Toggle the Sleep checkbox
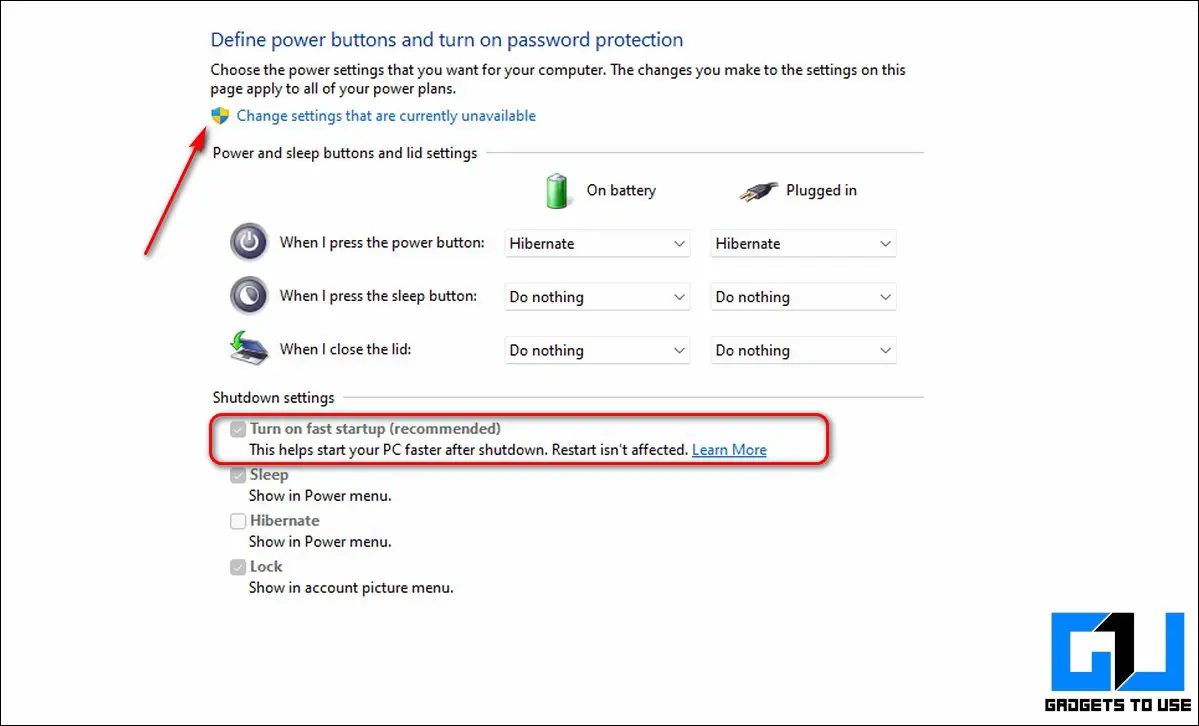 click(x=238, y=475)
